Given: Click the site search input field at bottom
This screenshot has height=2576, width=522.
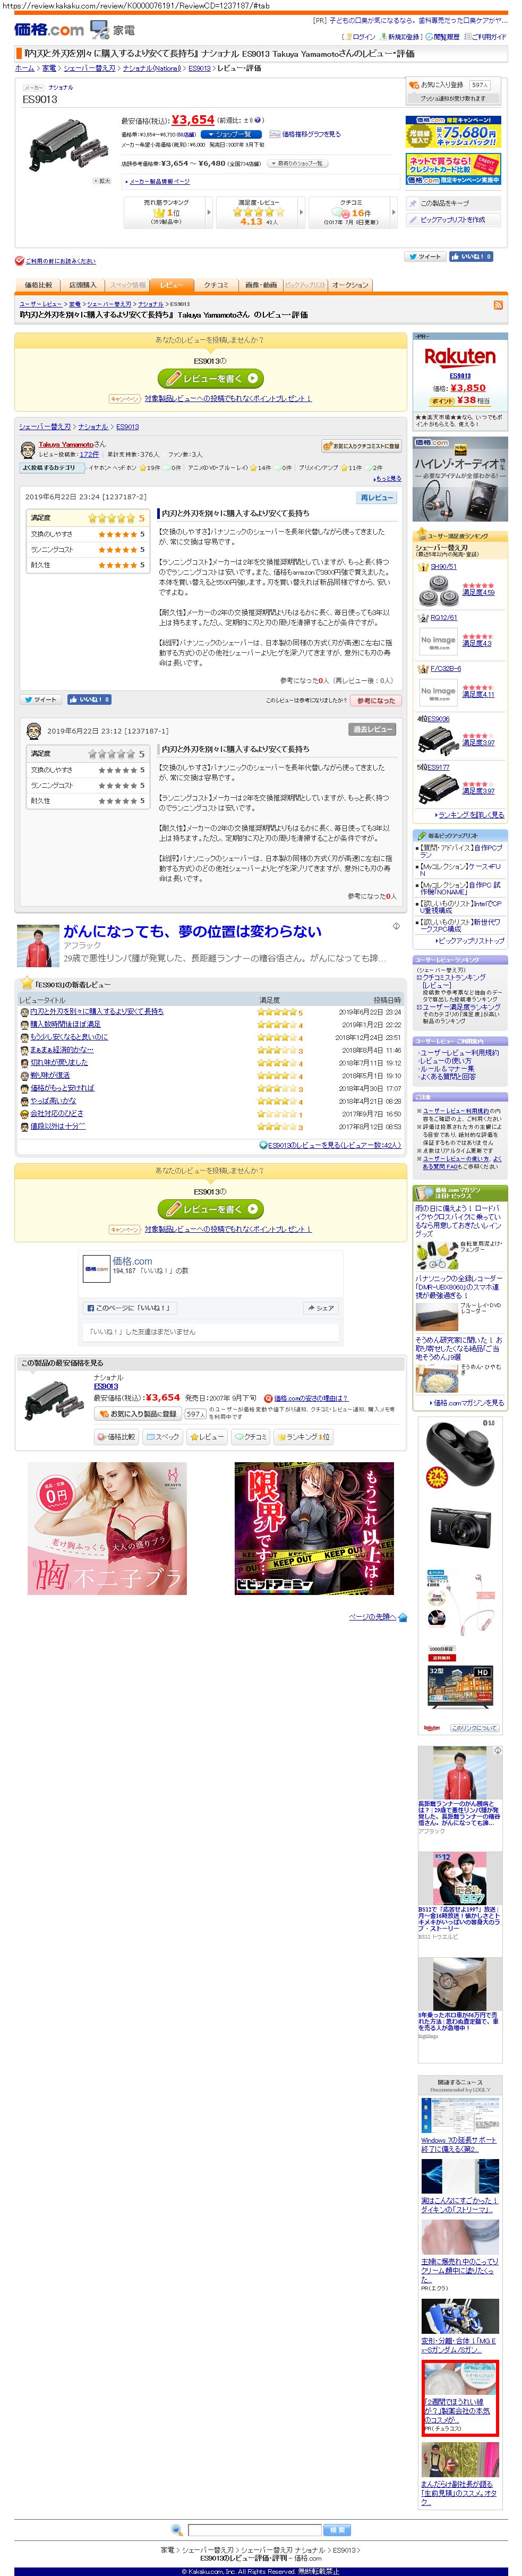Looking at the screenshot, I should 255,2529.
